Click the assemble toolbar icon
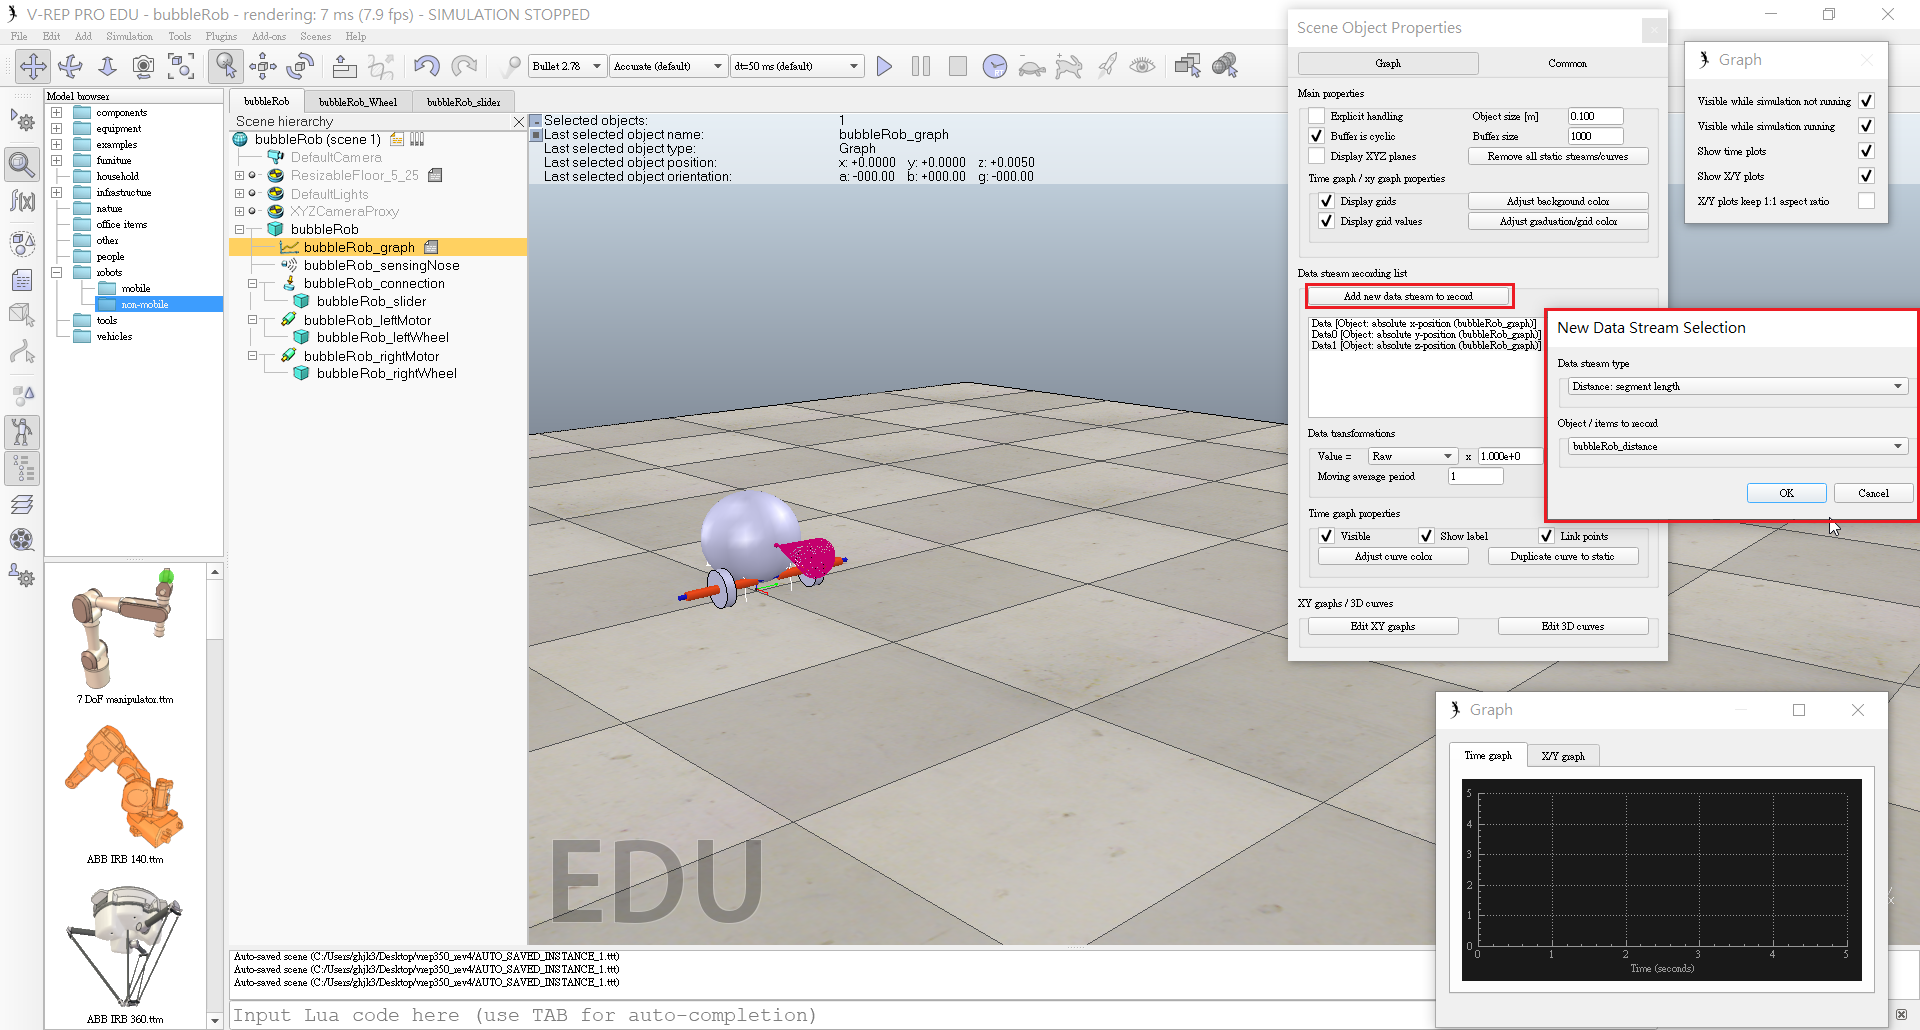 (344, 66)
